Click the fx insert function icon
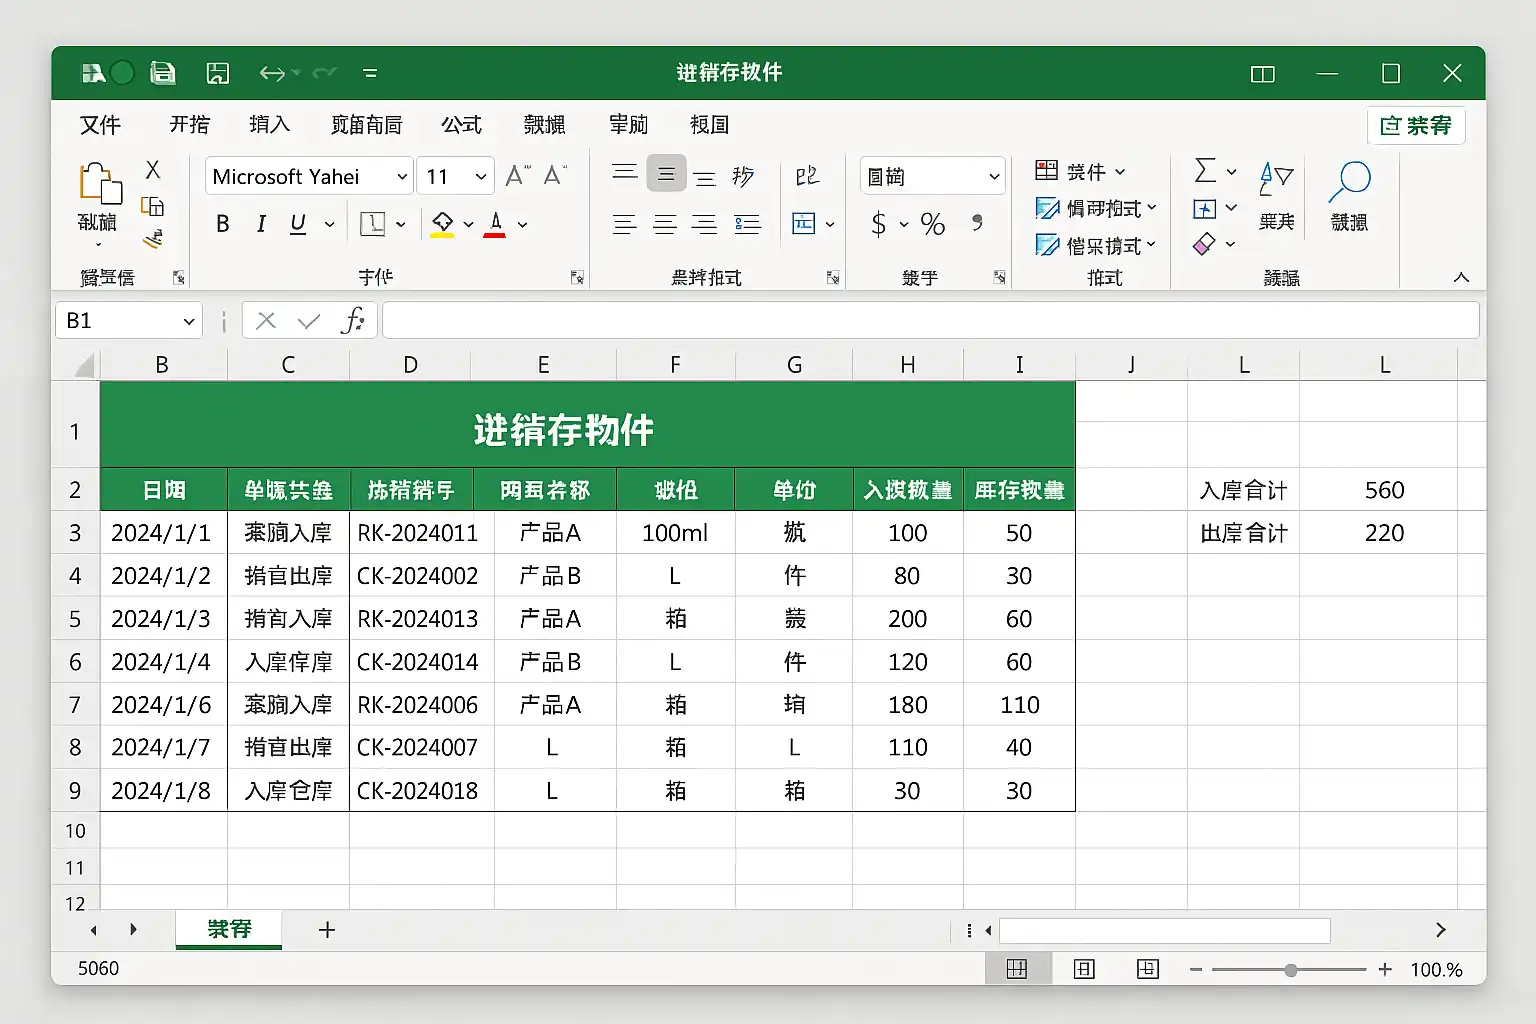The width and height of the screenshot is (1536, 1024). click(352, 321)
